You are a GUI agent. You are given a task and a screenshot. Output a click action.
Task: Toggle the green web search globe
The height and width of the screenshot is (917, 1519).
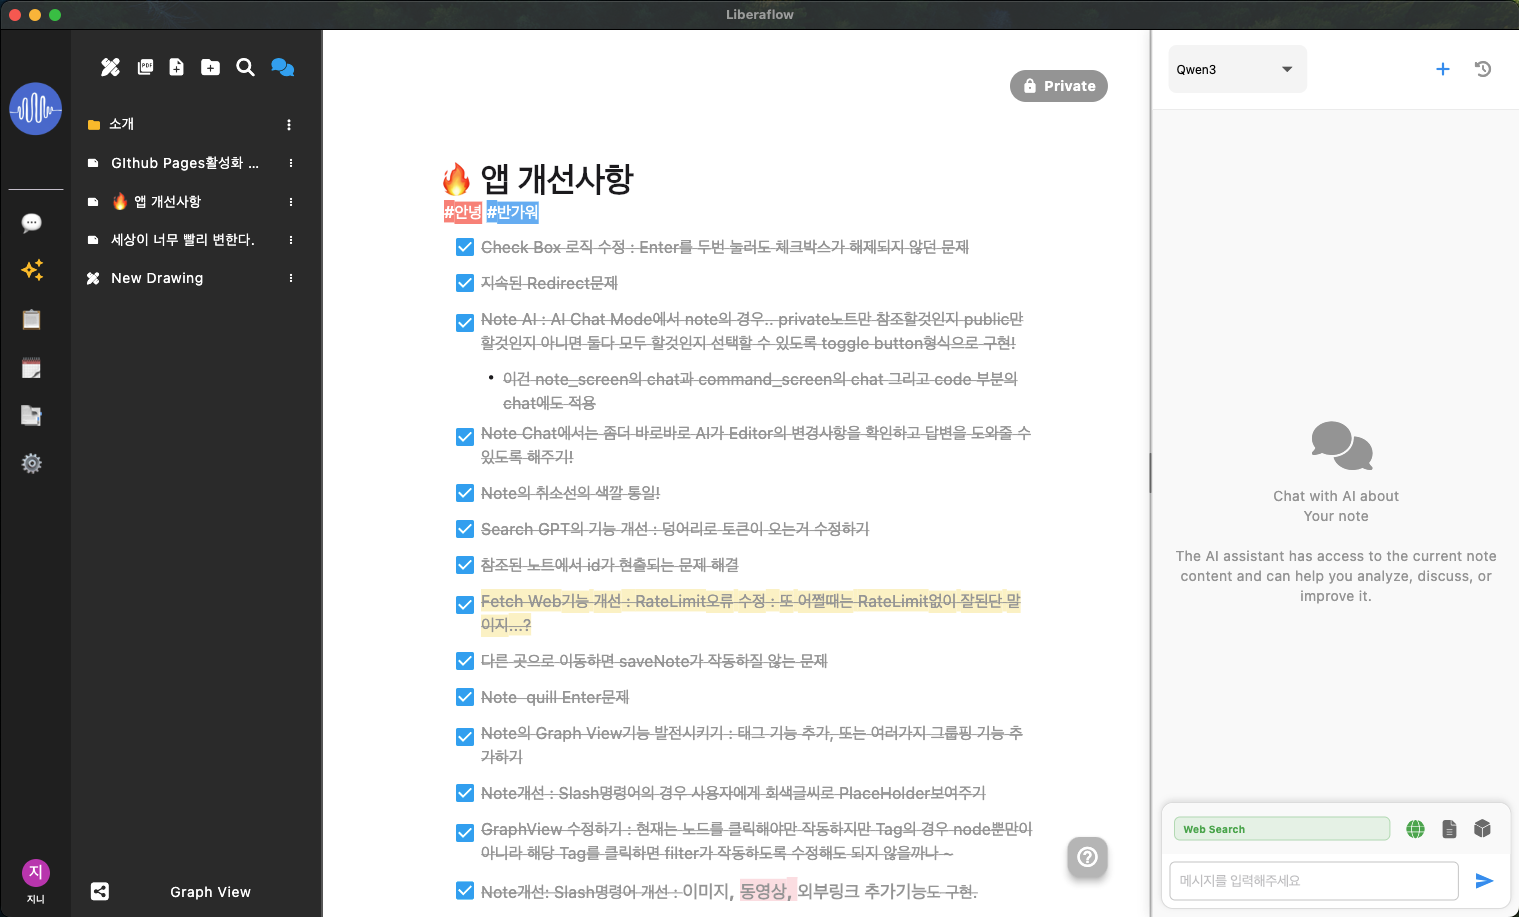click(x=1415, y=829)
